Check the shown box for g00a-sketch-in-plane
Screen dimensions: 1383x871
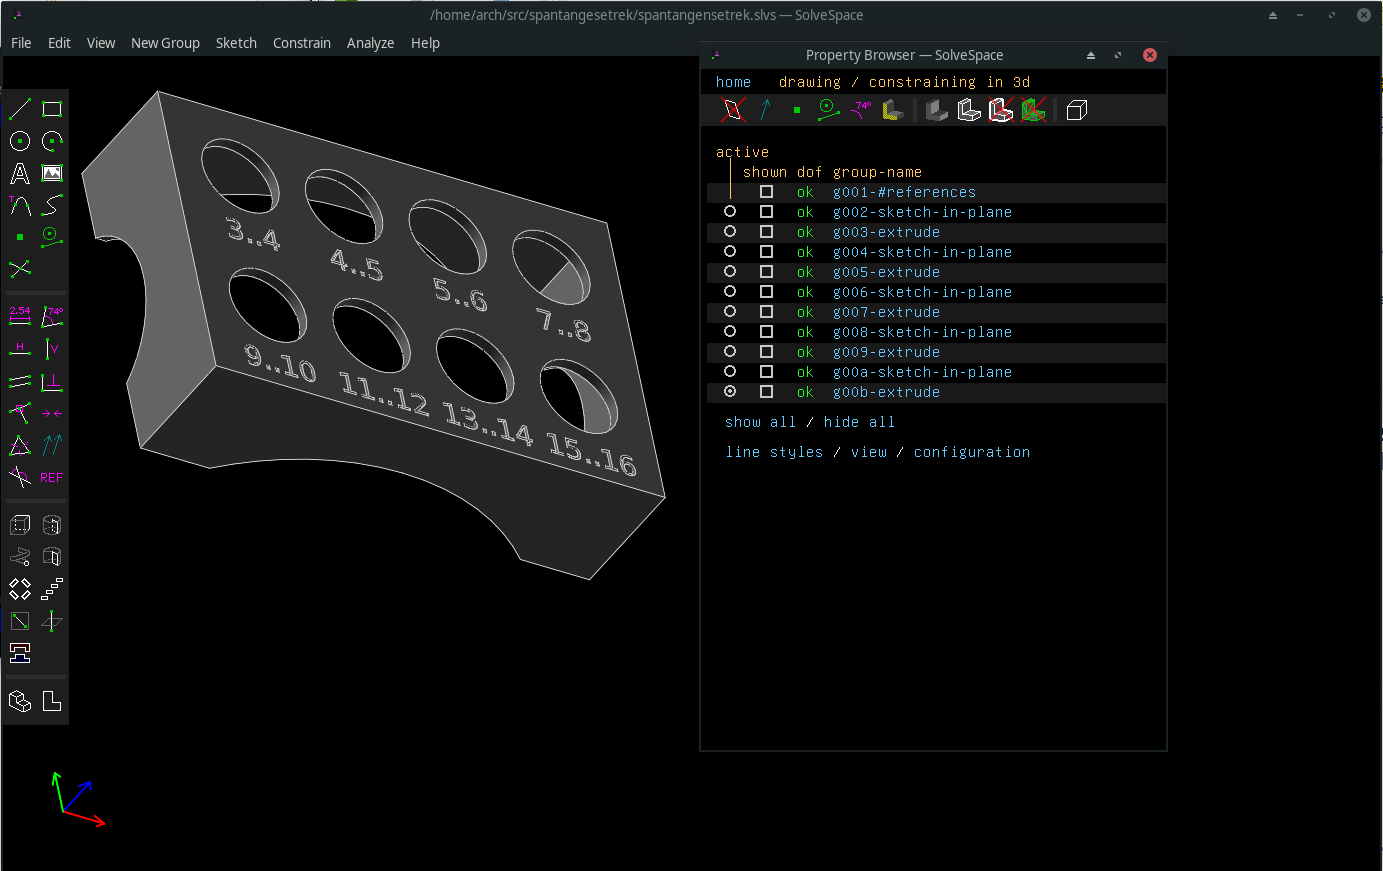pos(766,372)
